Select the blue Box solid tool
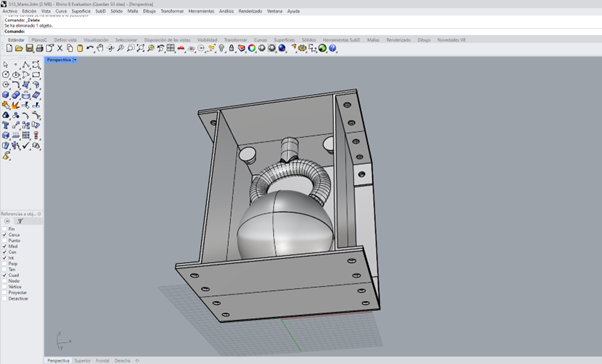This screenshot has width=602, height=364. tap(5, 95)
